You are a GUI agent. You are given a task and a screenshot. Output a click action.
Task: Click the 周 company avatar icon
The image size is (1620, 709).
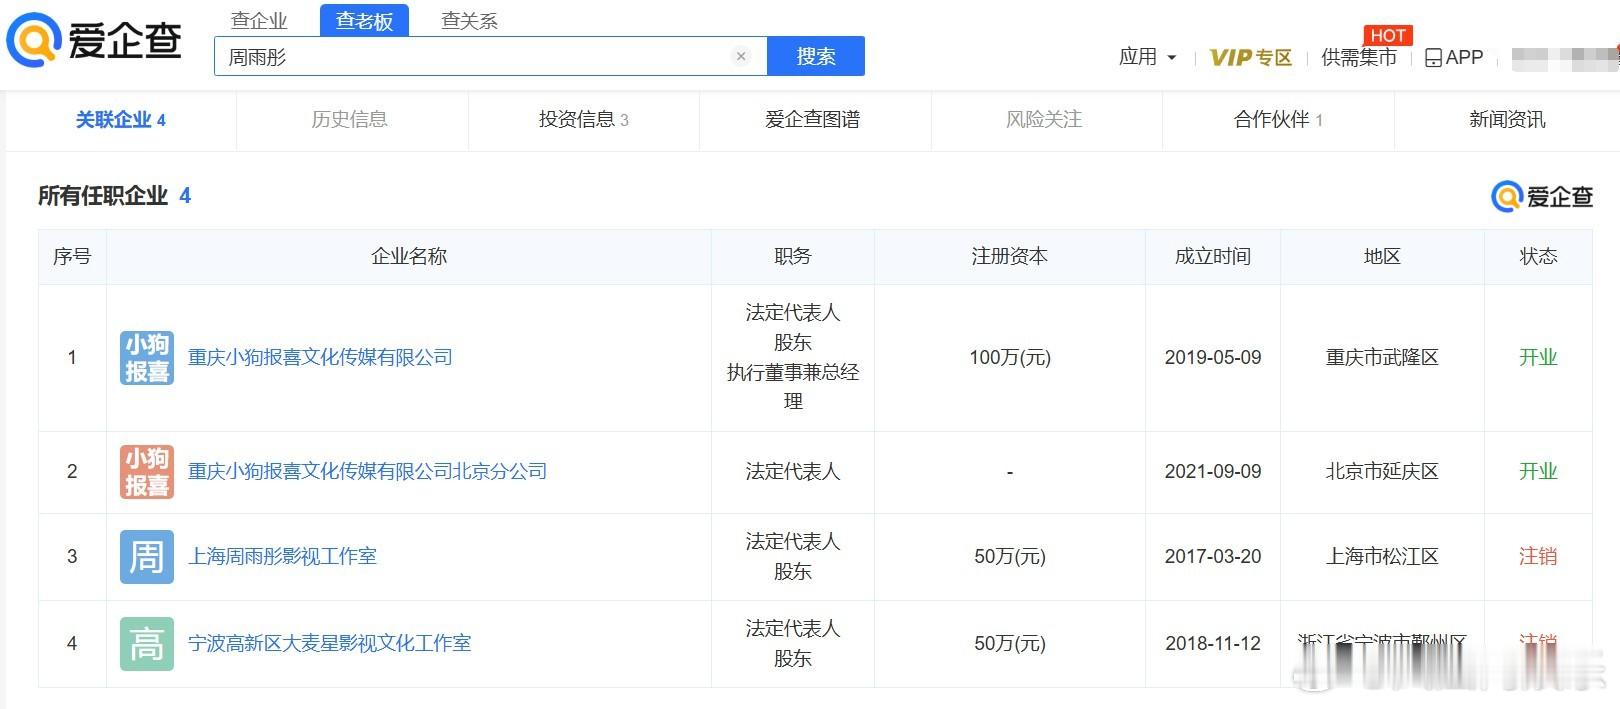[x=147, y=557]
